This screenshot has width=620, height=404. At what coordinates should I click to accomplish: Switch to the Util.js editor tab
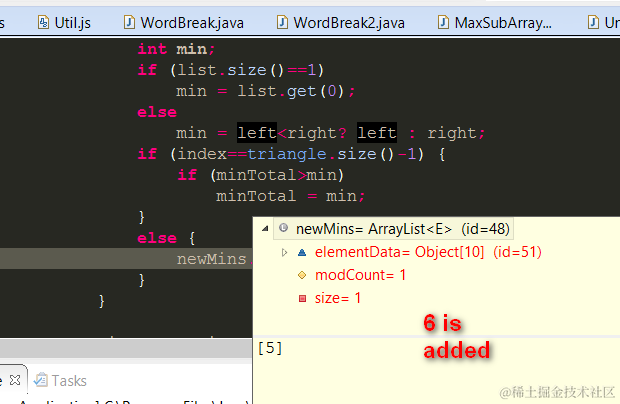[x=64, y=23]
